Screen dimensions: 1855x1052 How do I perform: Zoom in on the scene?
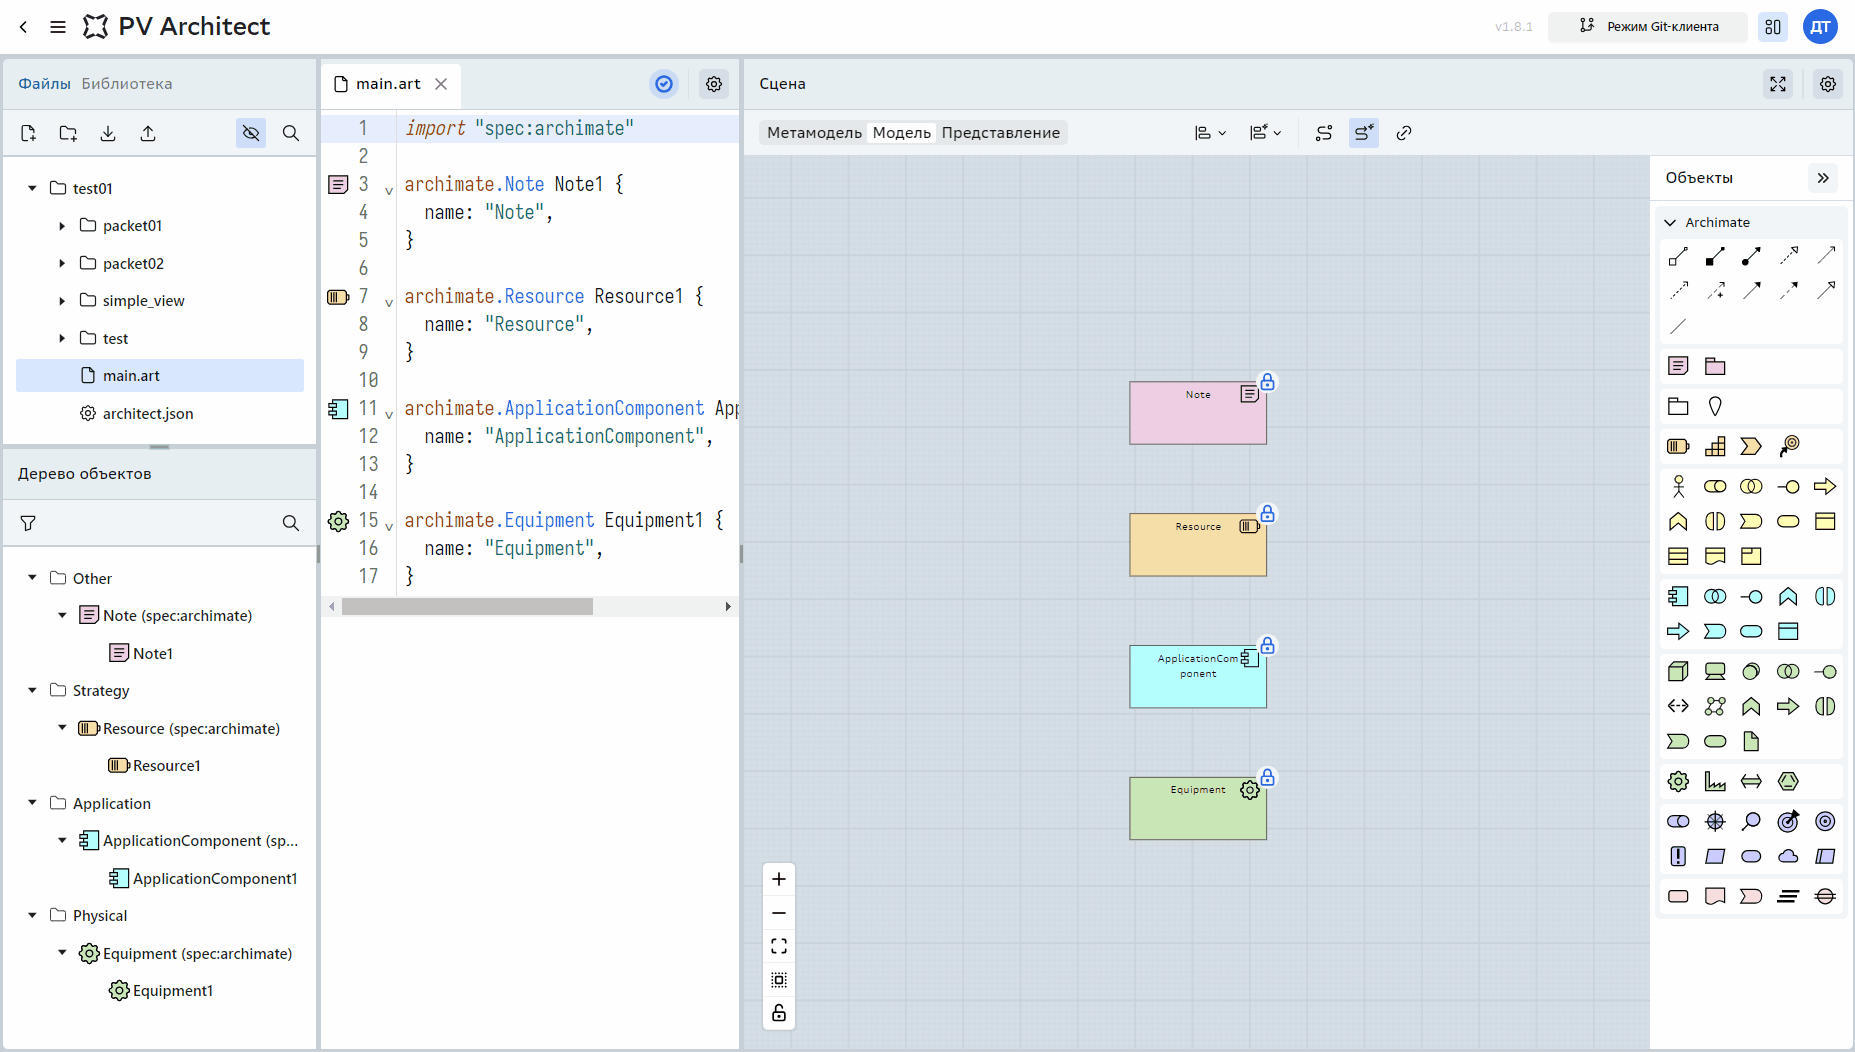coord(779,879)
